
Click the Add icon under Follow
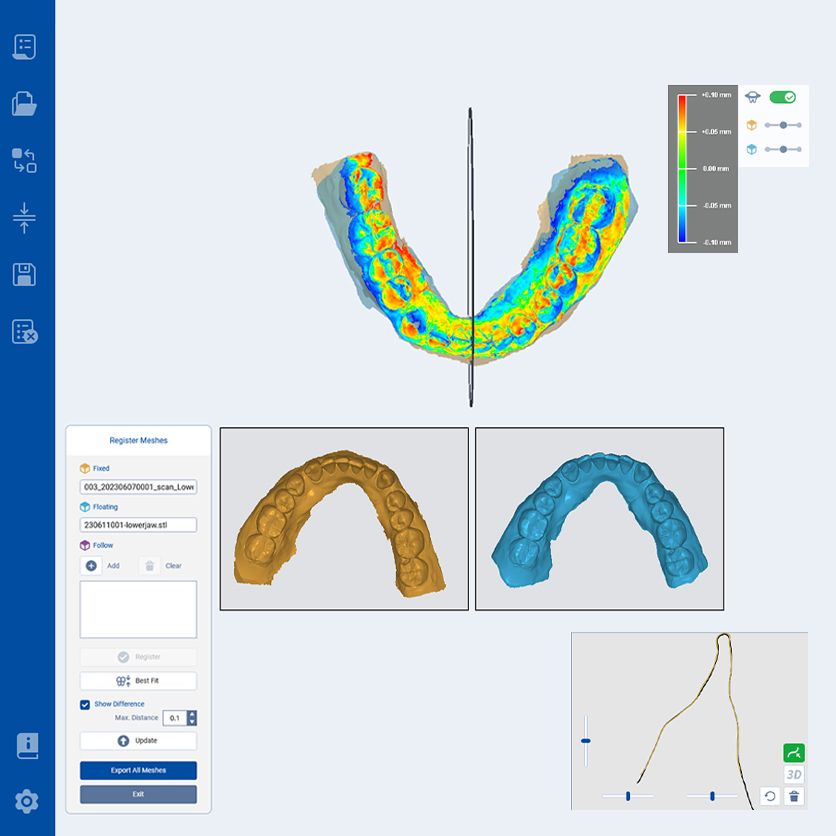(91, 566)
